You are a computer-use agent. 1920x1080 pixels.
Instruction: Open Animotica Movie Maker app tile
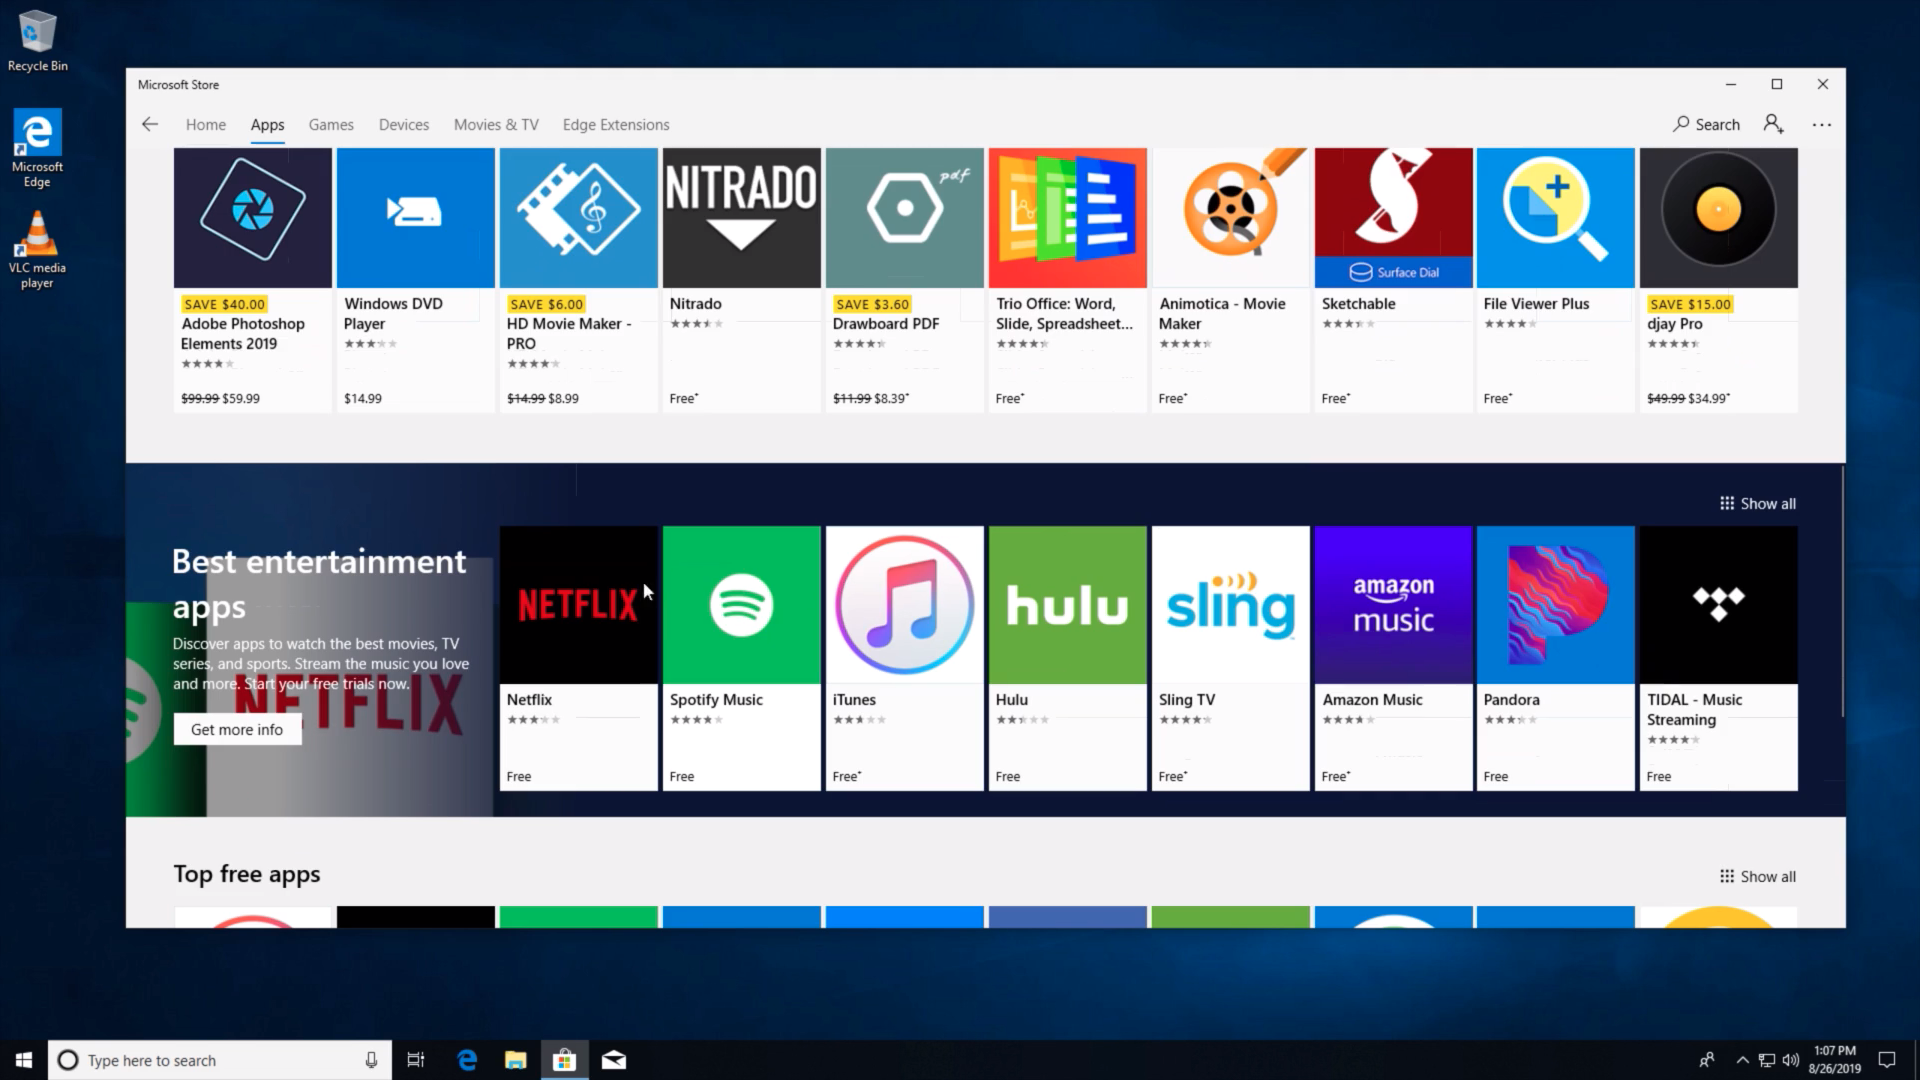click(x=1230, y=280)
